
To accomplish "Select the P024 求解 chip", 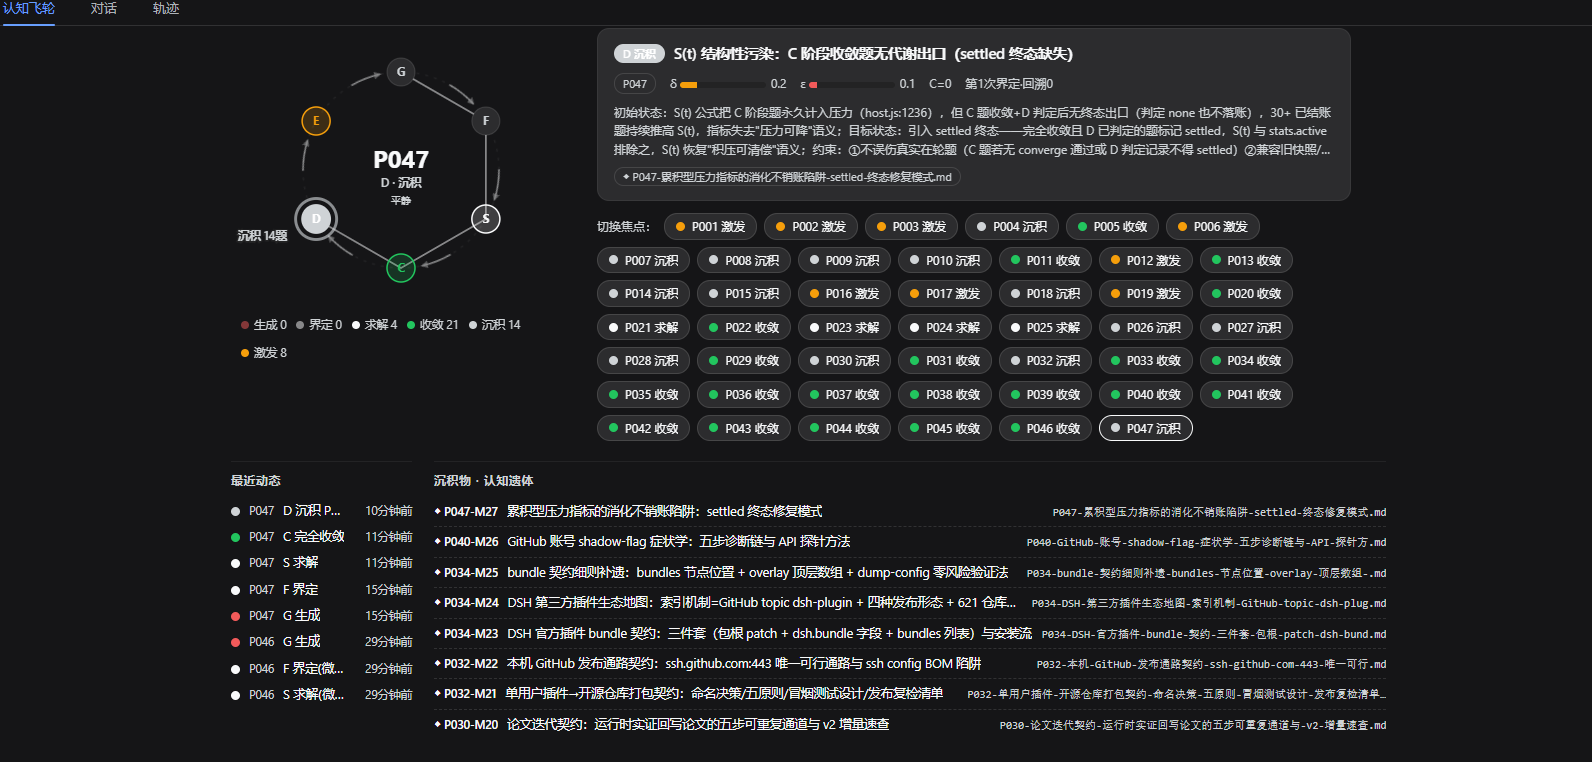I will (x=945, y=328).
